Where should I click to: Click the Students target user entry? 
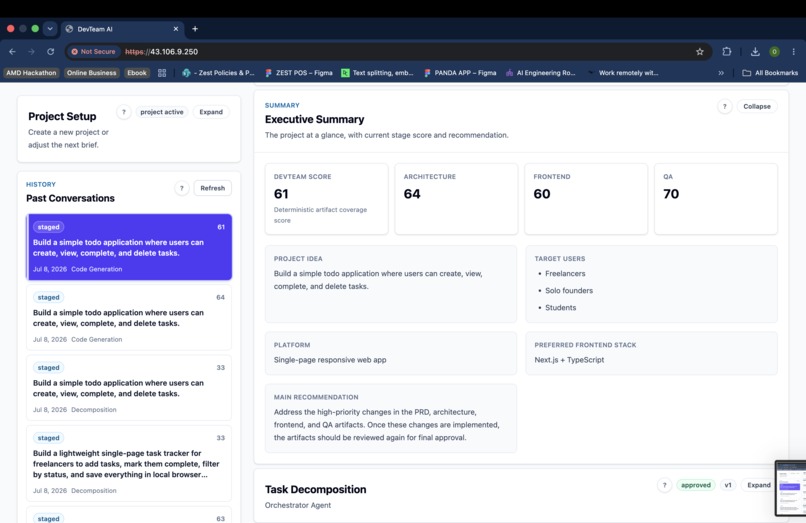pos(561,308)
